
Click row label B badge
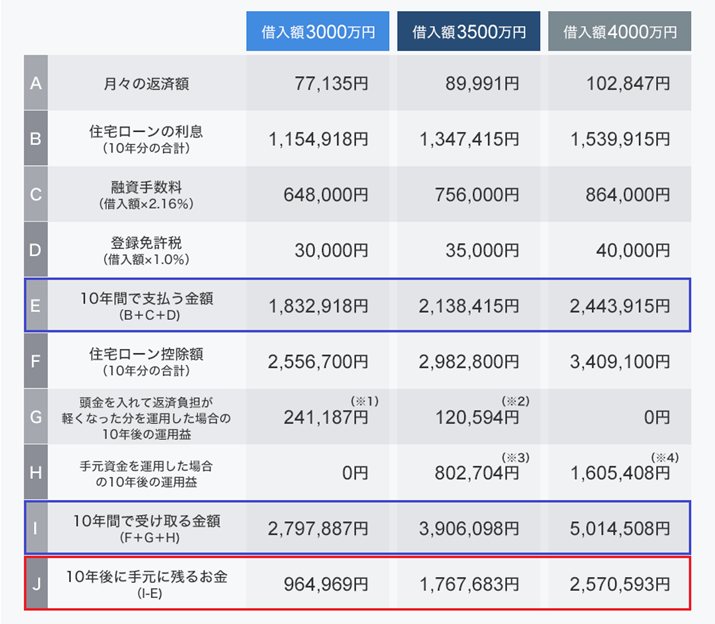36,138
